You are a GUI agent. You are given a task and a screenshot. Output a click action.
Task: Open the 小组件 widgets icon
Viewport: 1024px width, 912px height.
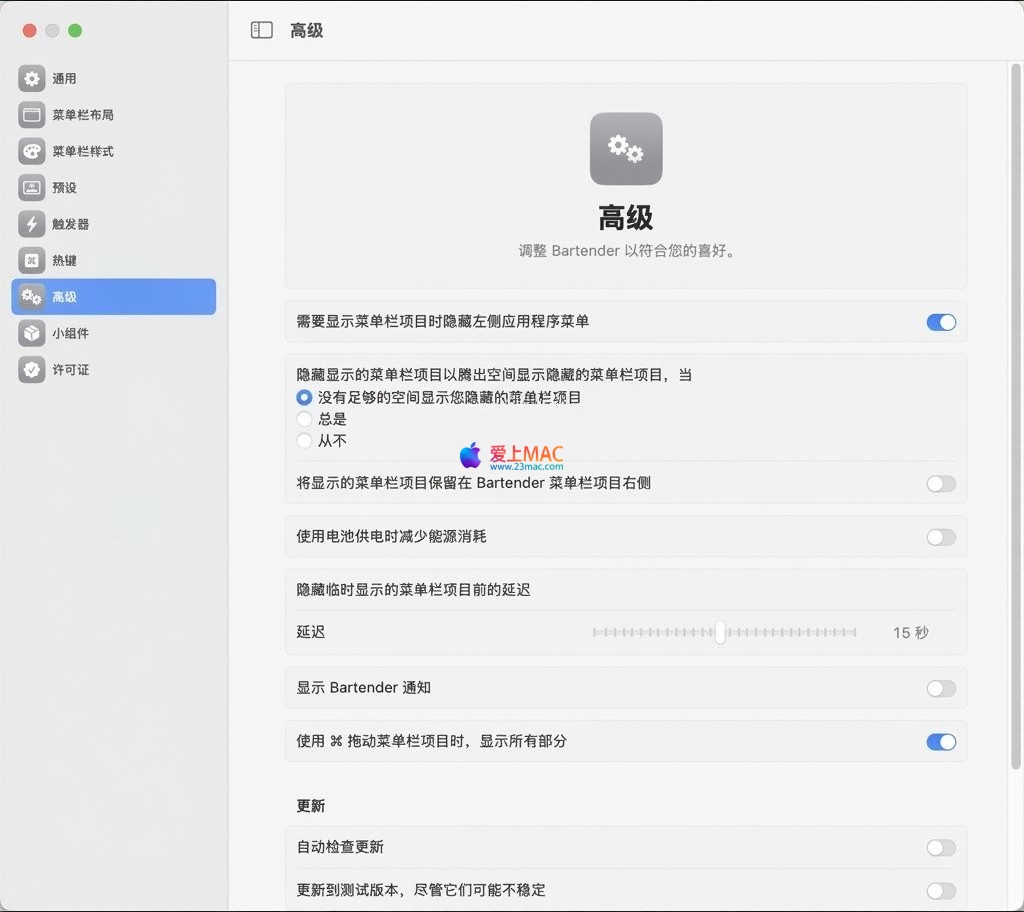pos(32,333)
